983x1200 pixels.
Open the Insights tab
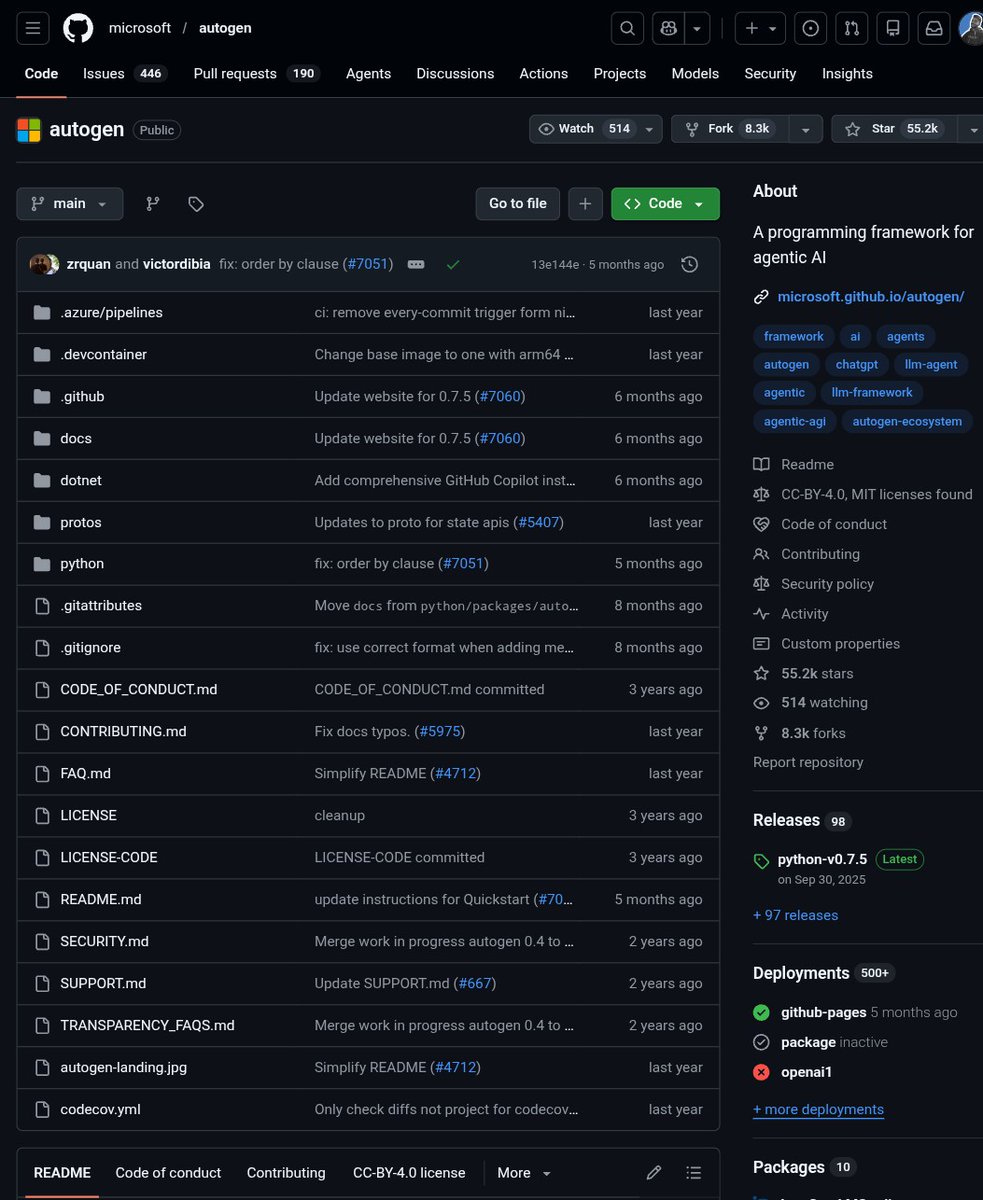click(847, 73)
